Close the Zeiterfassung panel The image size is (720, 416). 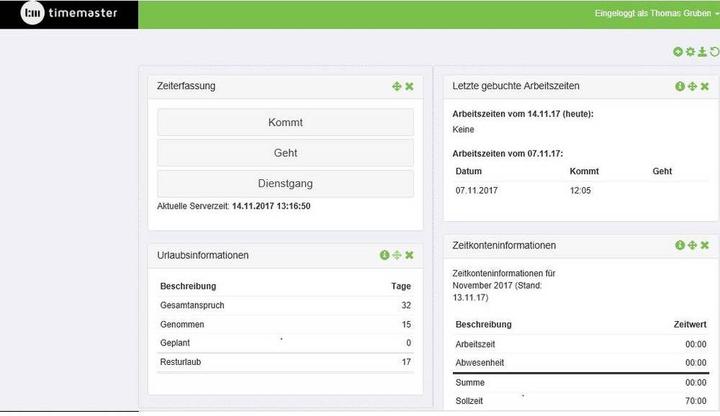(x=409, y=86)
